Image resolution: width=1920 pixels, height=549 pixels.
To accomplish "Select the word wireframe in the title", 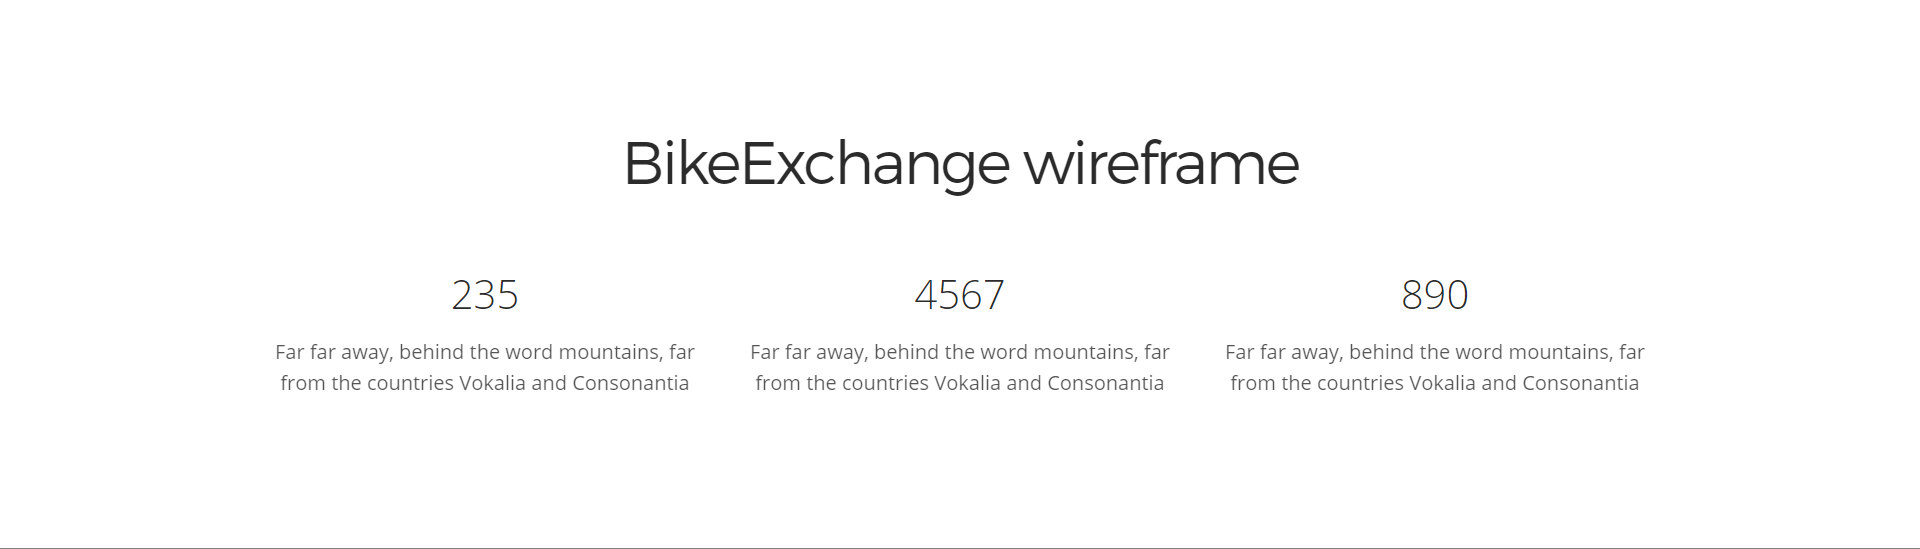I will tap(1161, 163).
